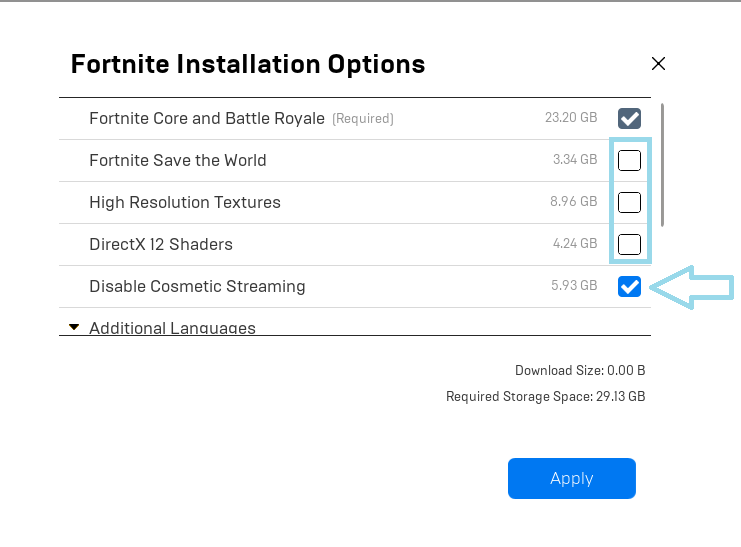This screenshot has width=741, height=547.
Task: Click the Fortnite Installation Options title
Action: [248, 64]
